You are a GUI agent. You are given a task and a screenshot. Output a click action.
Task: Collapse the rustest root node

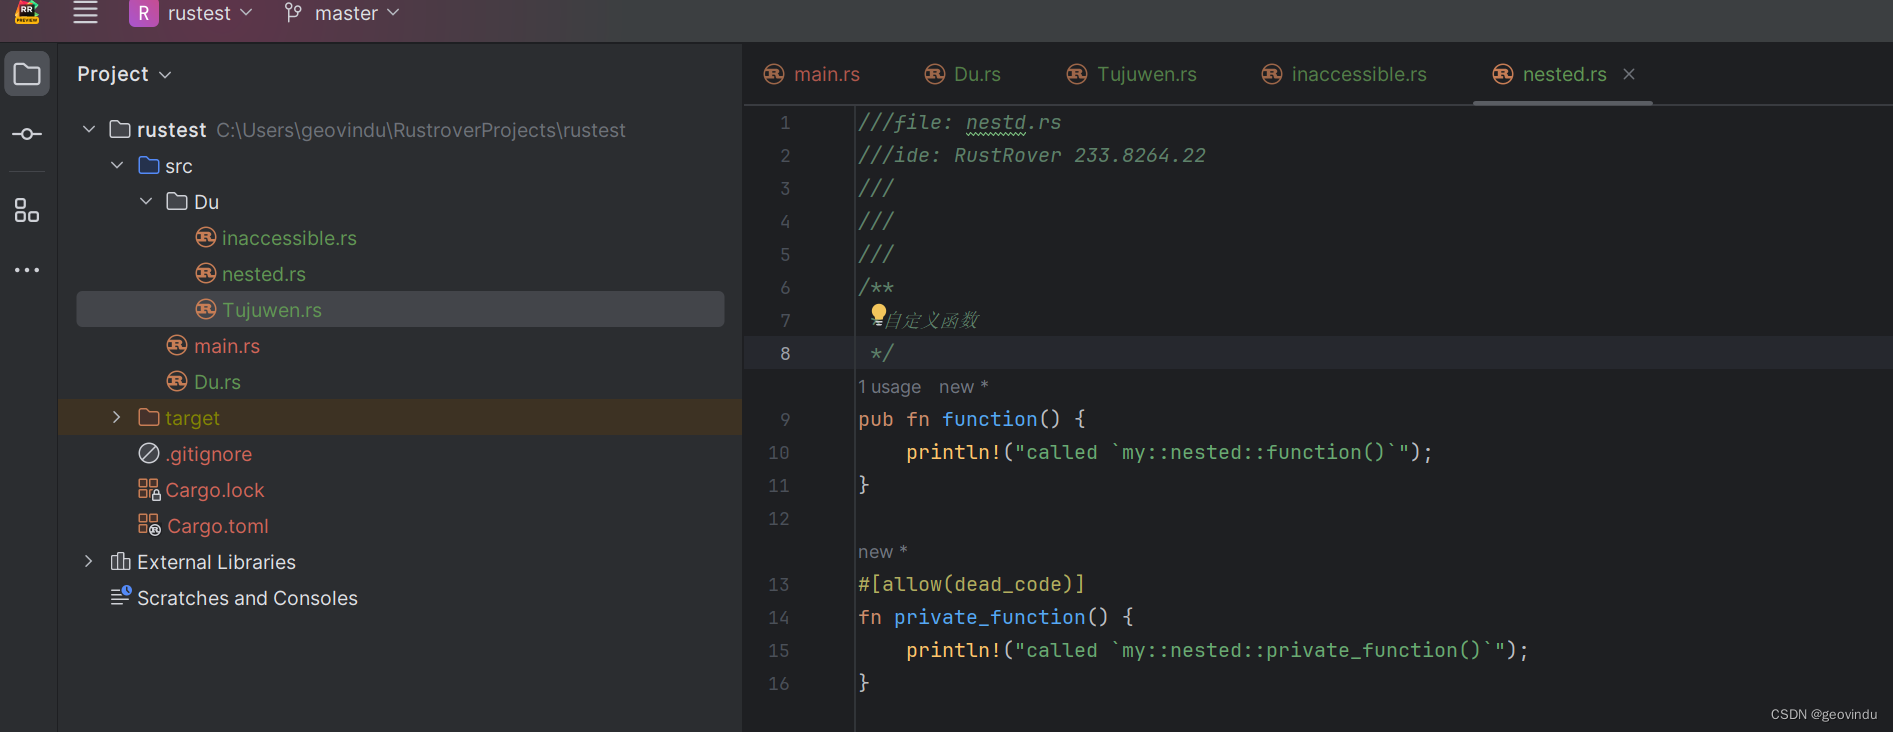(89, 129)
